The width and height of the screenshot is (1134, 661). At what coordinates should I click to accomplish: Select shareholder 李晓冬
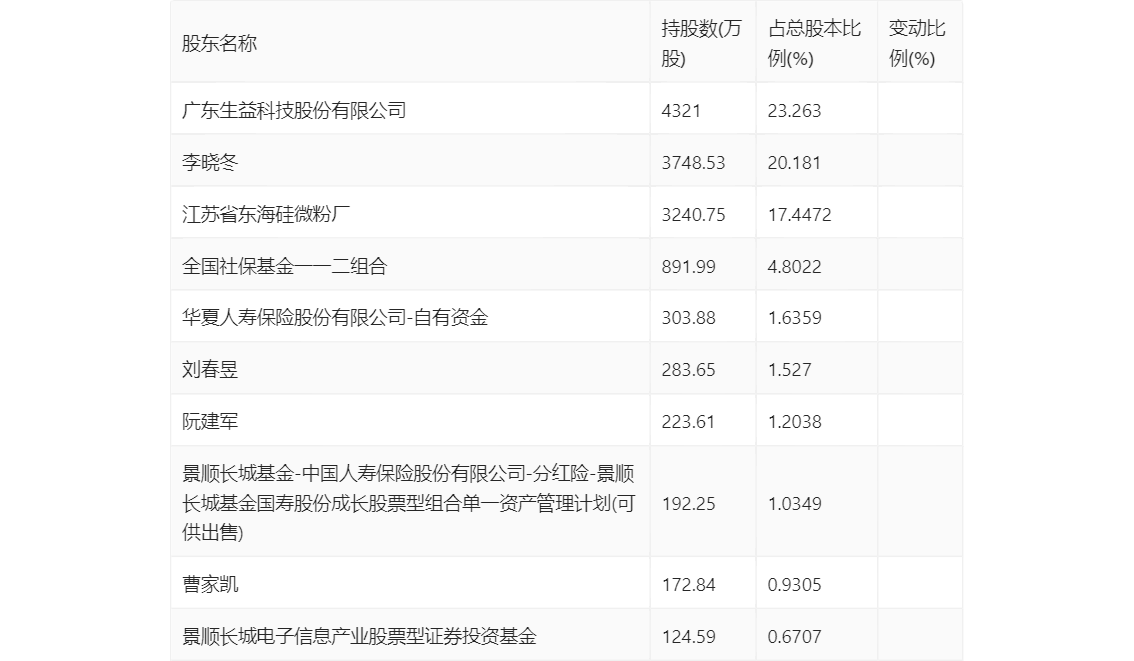click(210, 162)
